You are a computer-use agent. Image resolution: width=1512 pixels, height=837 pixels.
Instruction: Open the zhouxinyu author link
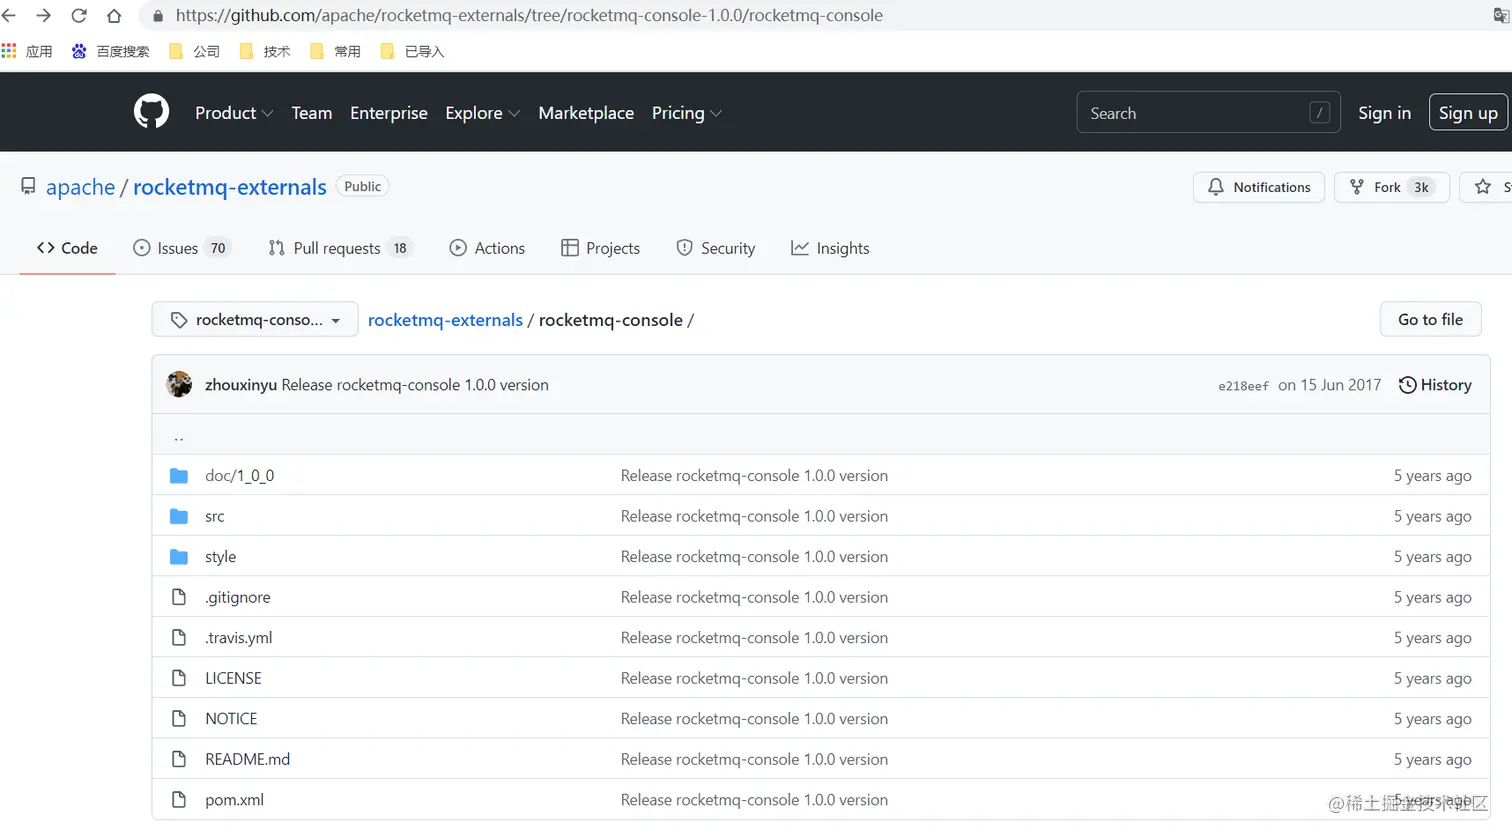tap(241, 385)
